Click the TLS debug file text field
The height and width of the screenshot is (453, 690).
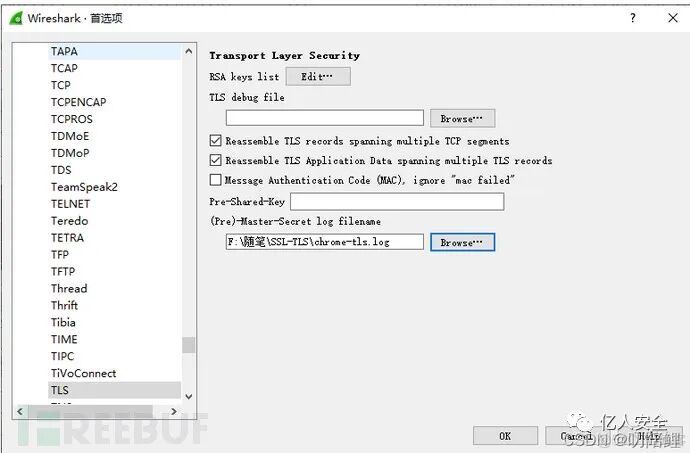point(325,118)
